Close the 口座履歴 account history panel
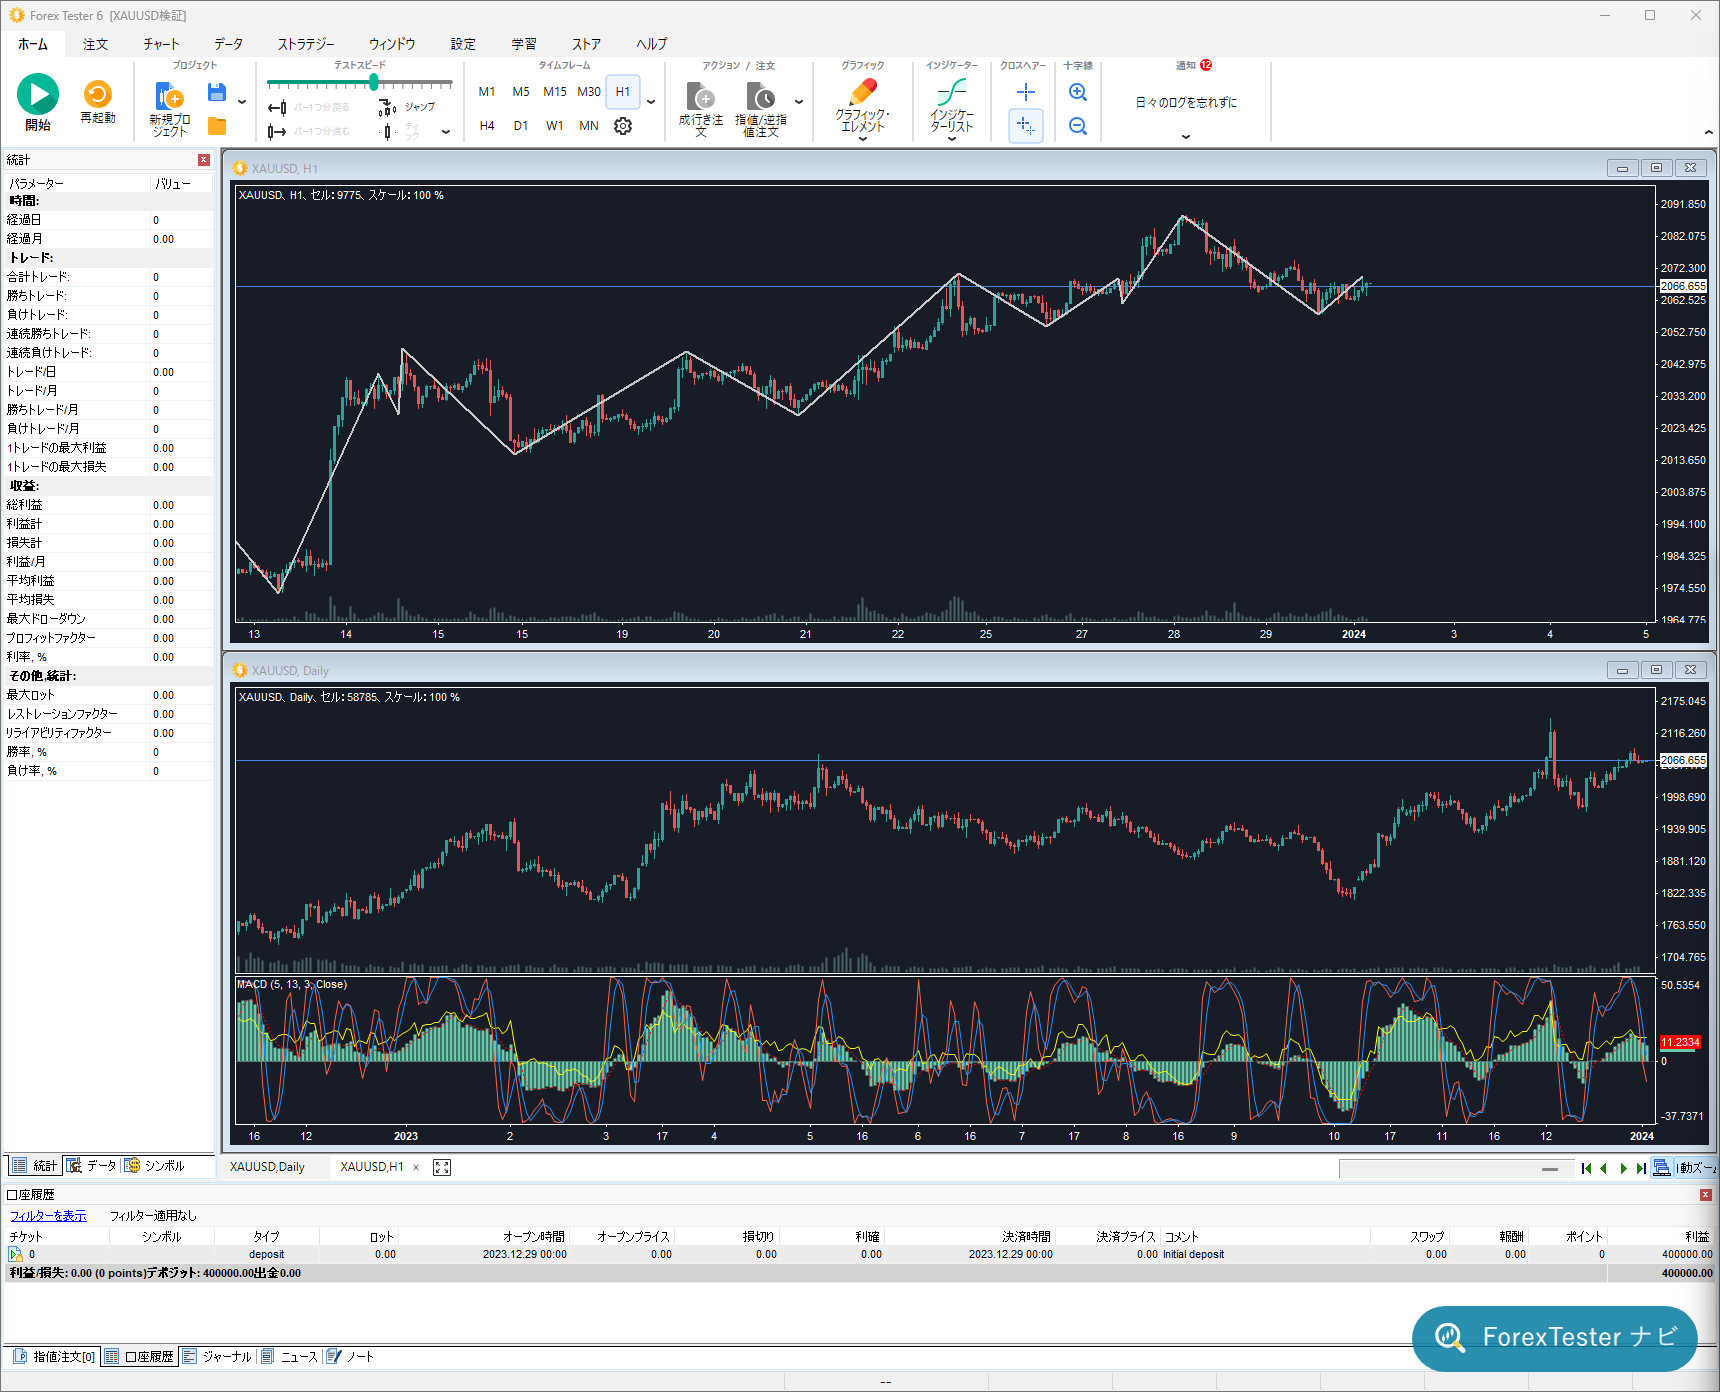Image resolution: width=1720 pixels, height=1392 pixels. tap(1706, 1195)
